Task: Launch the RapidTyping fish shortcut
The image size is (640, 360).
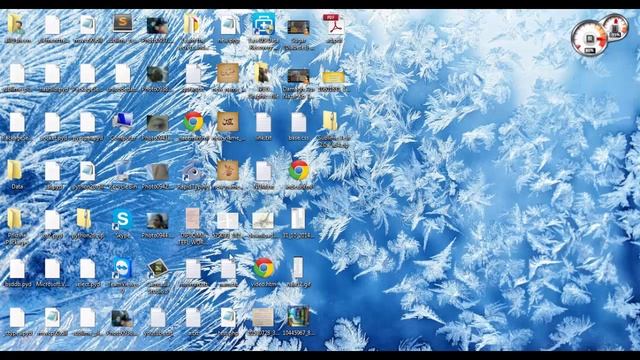Action: click(x=193, y=171)
